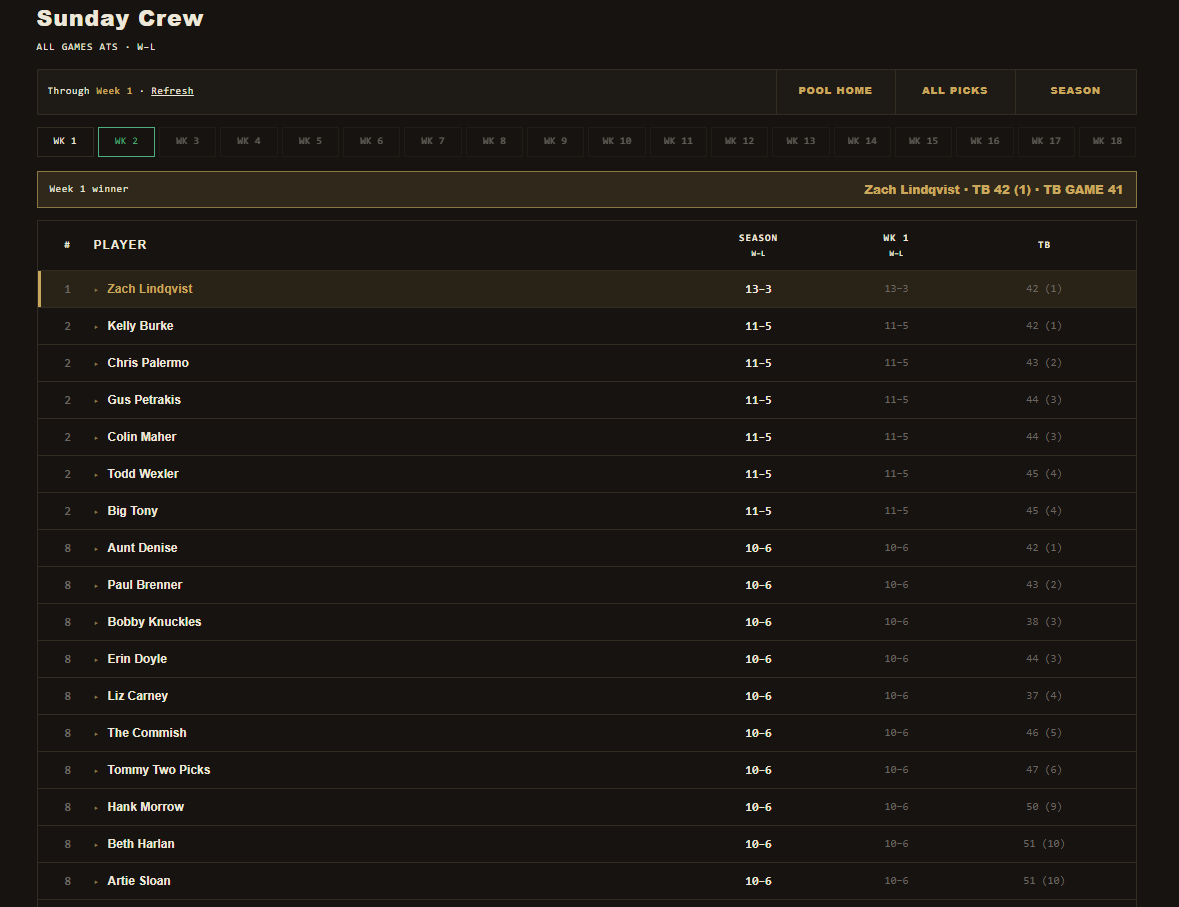Expand Zach Lindqvist's row triangle
Viewport: 1179px width, 907px height.
click(96, 290)
